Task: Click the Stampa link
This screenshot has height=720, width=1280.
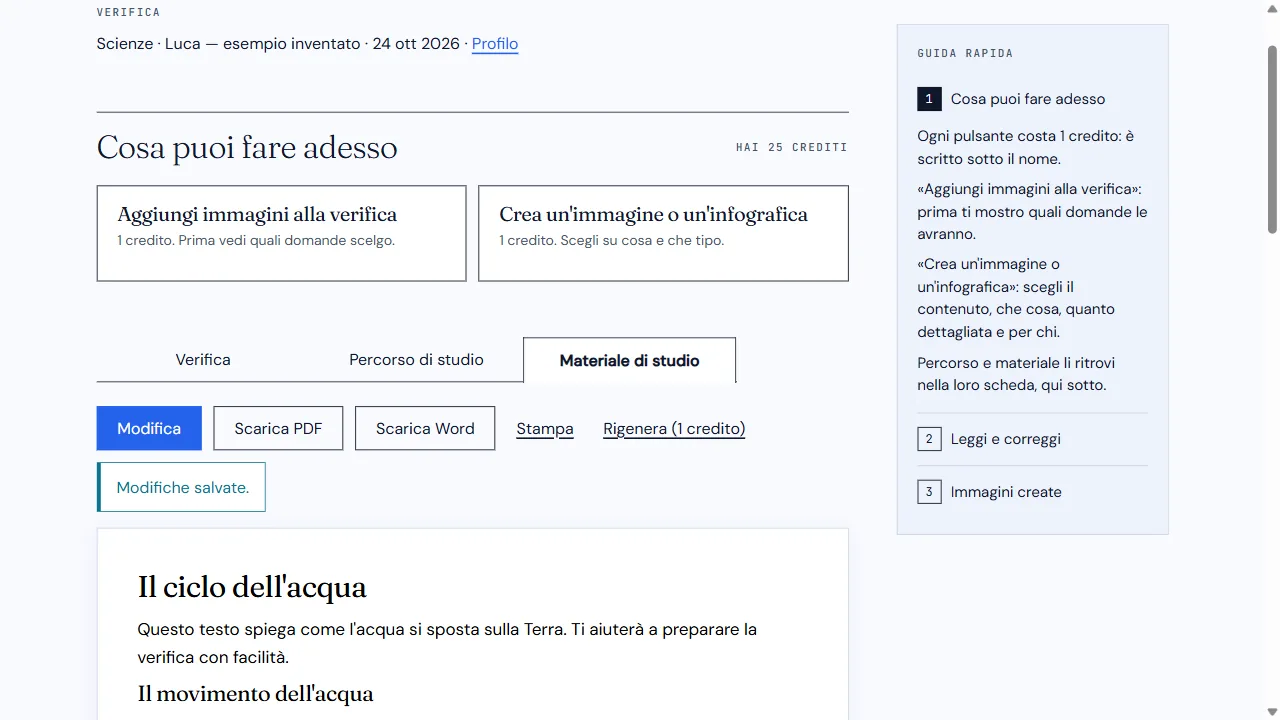Action: click(x=545, y=429)
